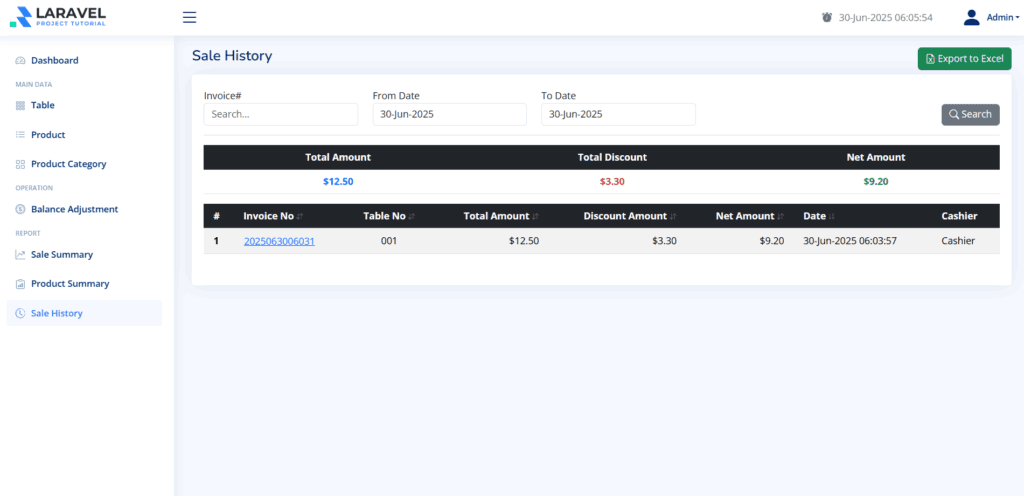Viewport: 1024px width, 496px height.
Task: Click the Laravel Project Tutorial logo
Action: (x=57, y=17)
